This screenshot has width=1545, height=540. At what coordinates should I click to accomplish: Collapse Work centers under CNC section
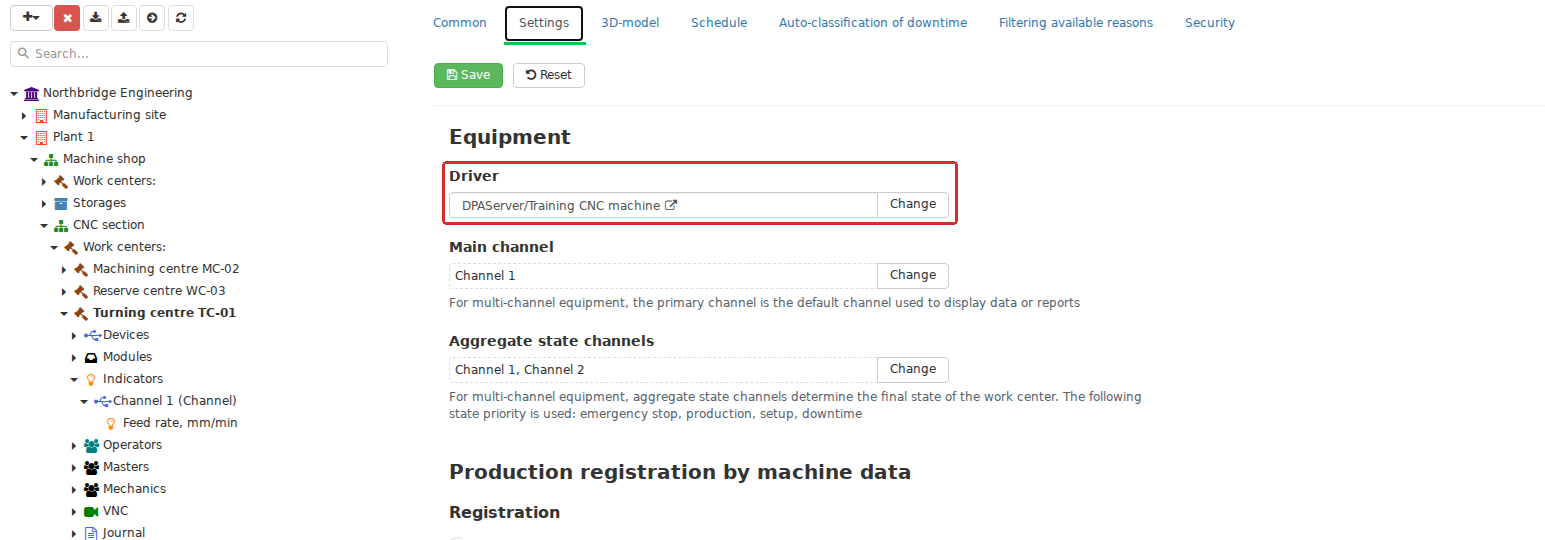[54, 247]
